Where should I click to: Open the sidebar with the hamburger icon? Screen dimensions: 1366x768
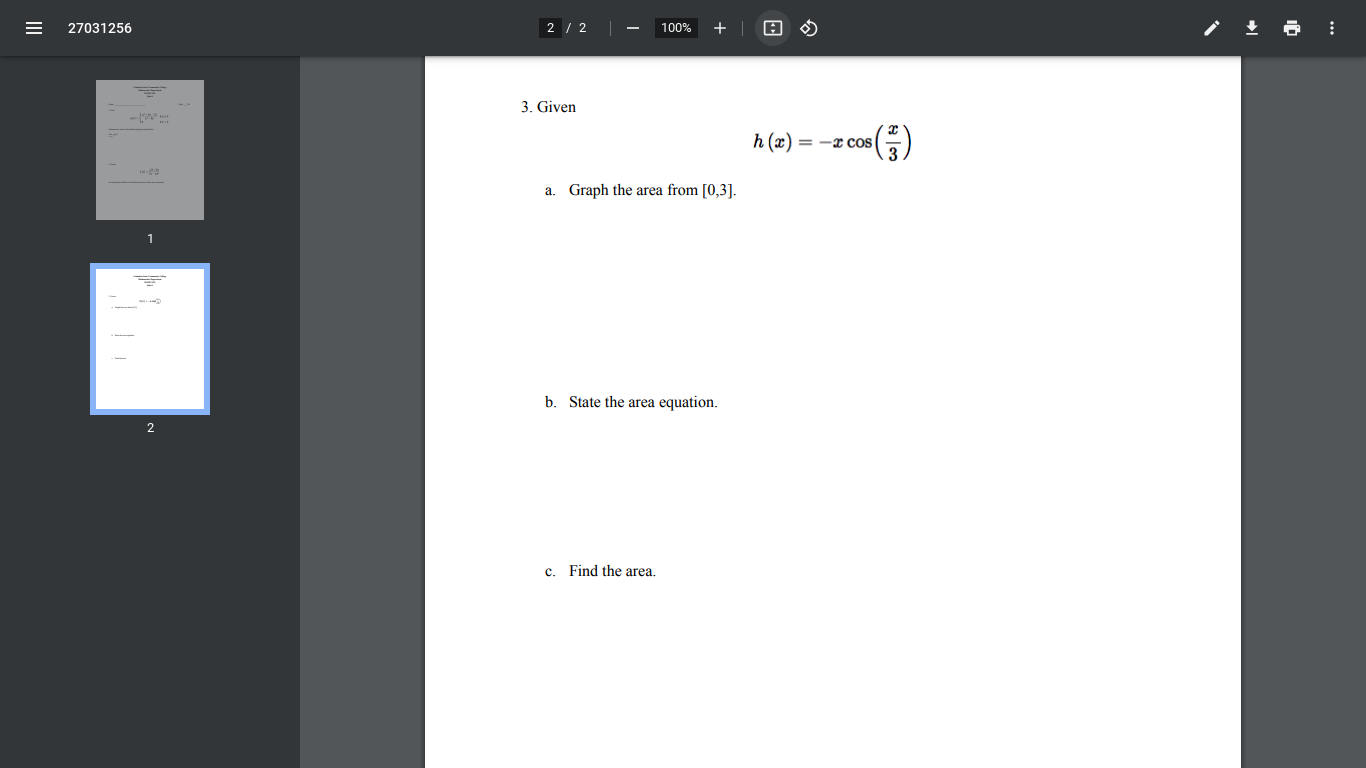33,28
